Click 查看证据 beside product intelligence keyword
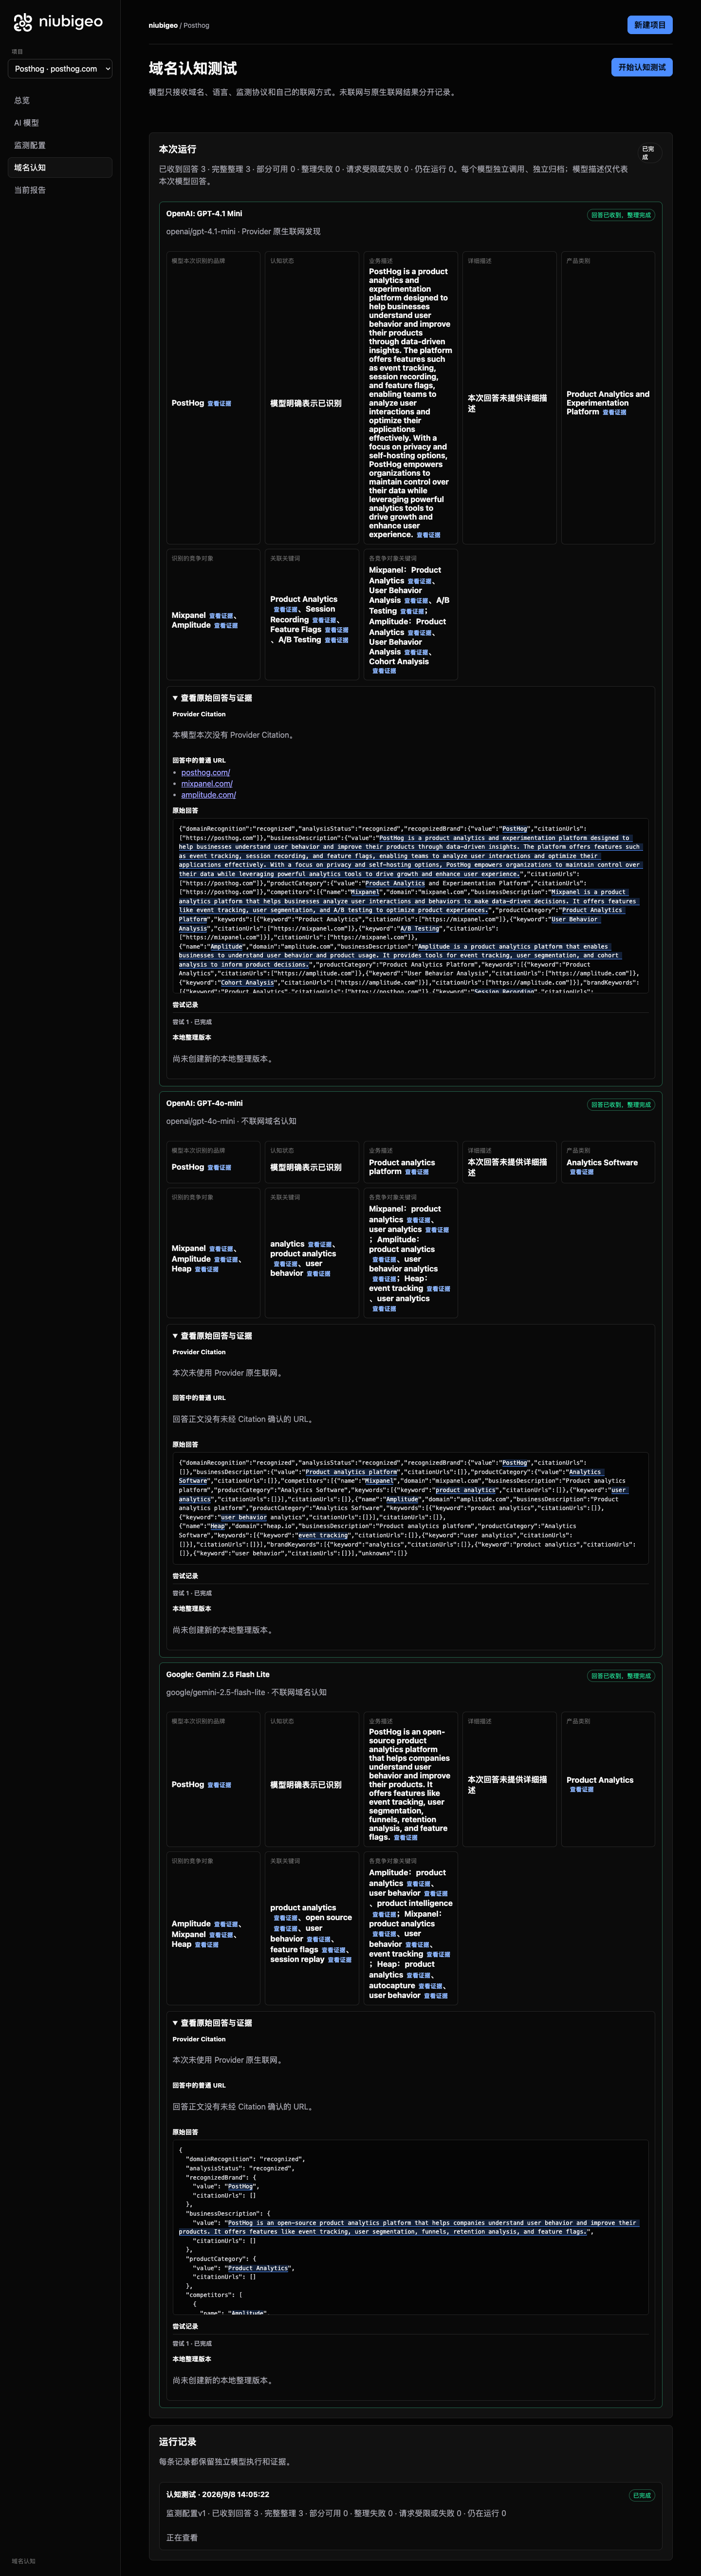This screenshot has width=701, height=2576. point(384,1914)
